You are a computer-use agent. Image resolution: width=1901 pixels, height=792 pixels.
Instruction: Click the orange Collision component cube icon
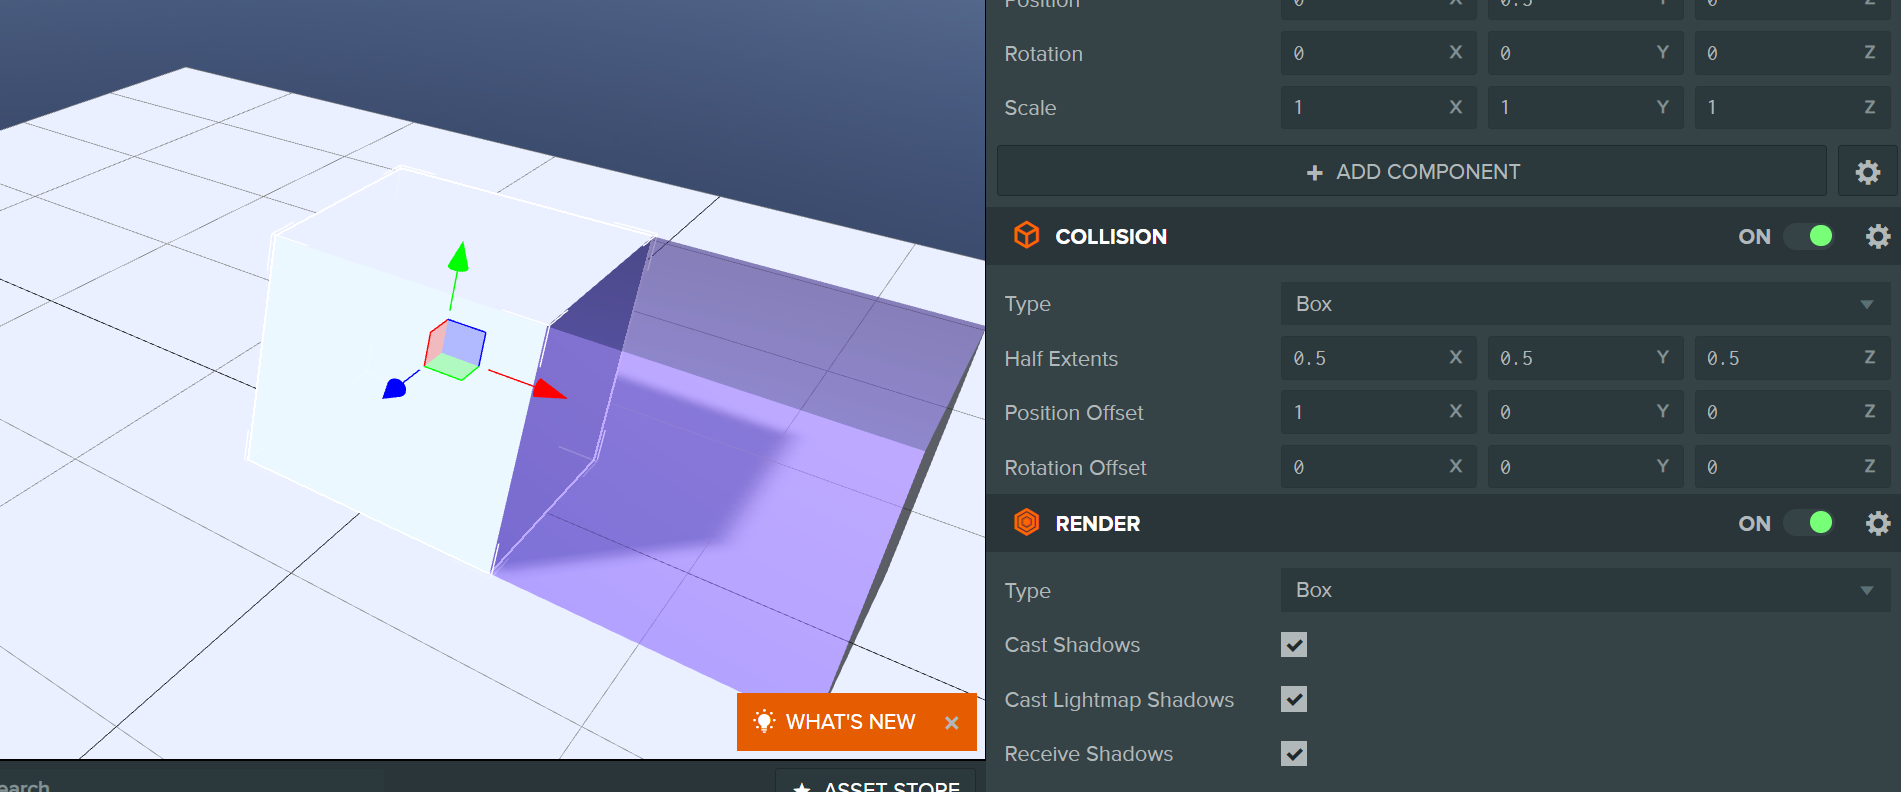pyautogui.click(x=1026, y=236)
